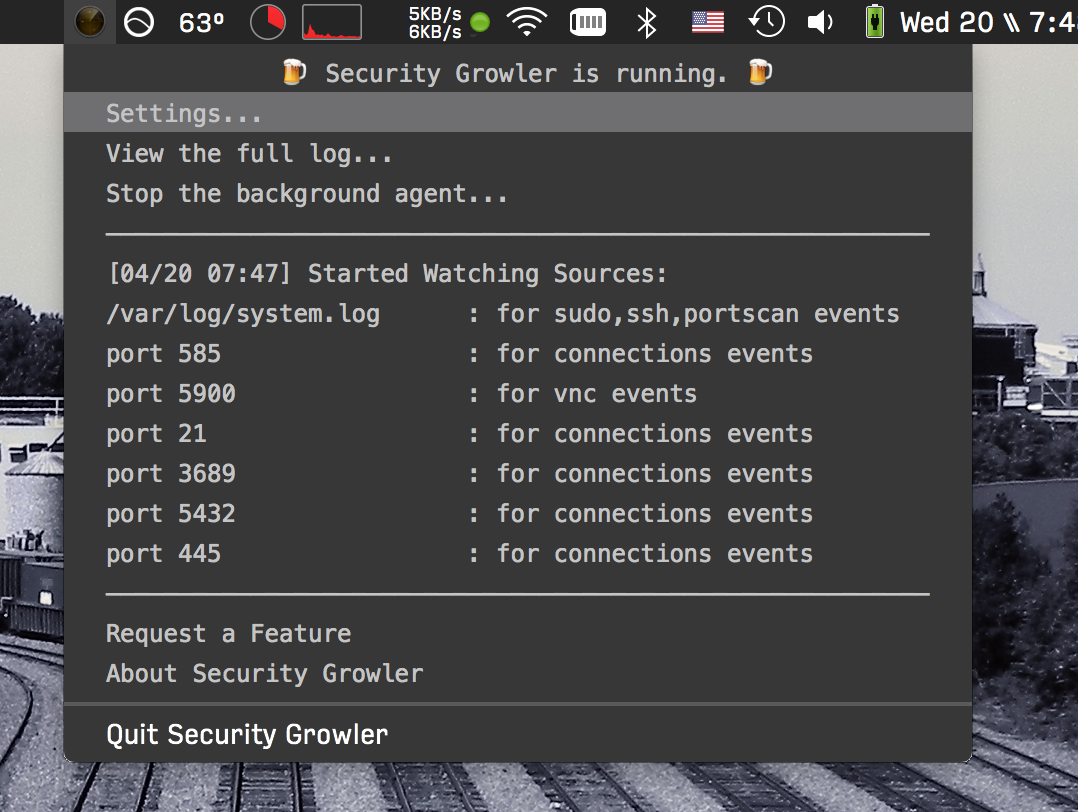Select the port 5900 vnc events entry
This screenshot has width=1078, height=812.
(x=400, y=393)
